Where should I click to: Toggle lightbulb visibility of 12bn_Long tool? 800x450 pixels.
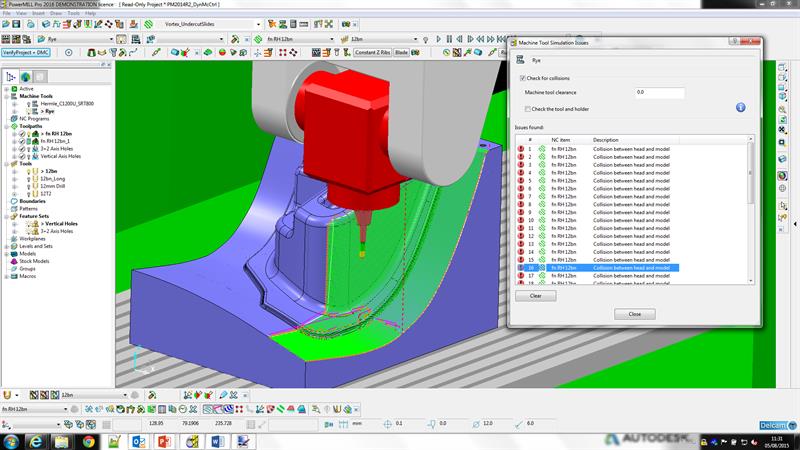[x=29, y=179]
